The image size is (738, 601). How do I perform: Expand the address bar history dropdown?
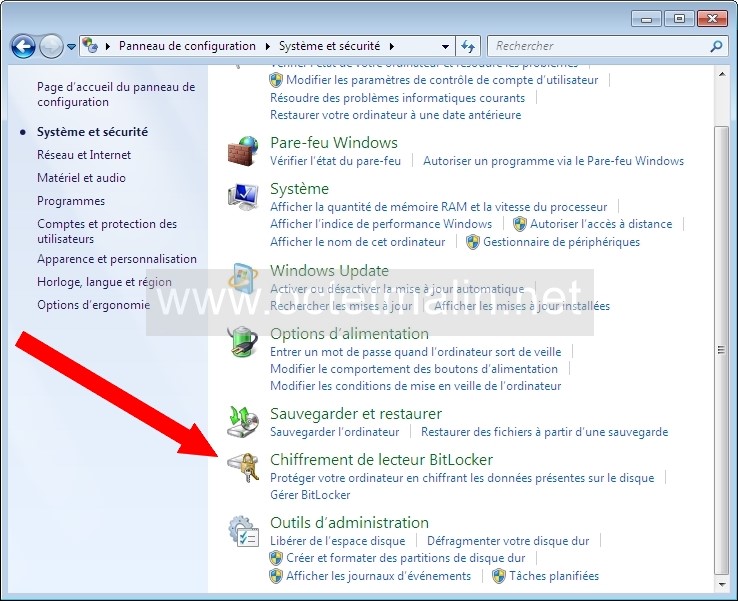(x=445, y=46)
